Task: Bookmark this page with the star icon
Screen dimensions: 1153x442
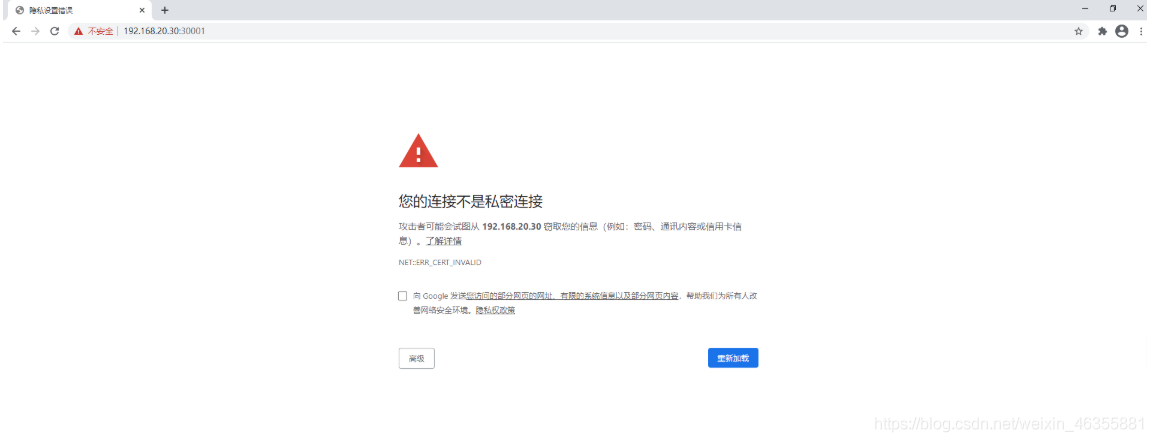Action: (1079, 31)
